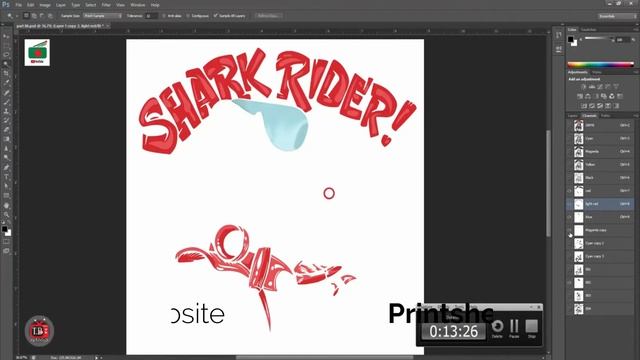Select the Zoom tool
This screenshot has height=360, width=640.
point(6,215)
